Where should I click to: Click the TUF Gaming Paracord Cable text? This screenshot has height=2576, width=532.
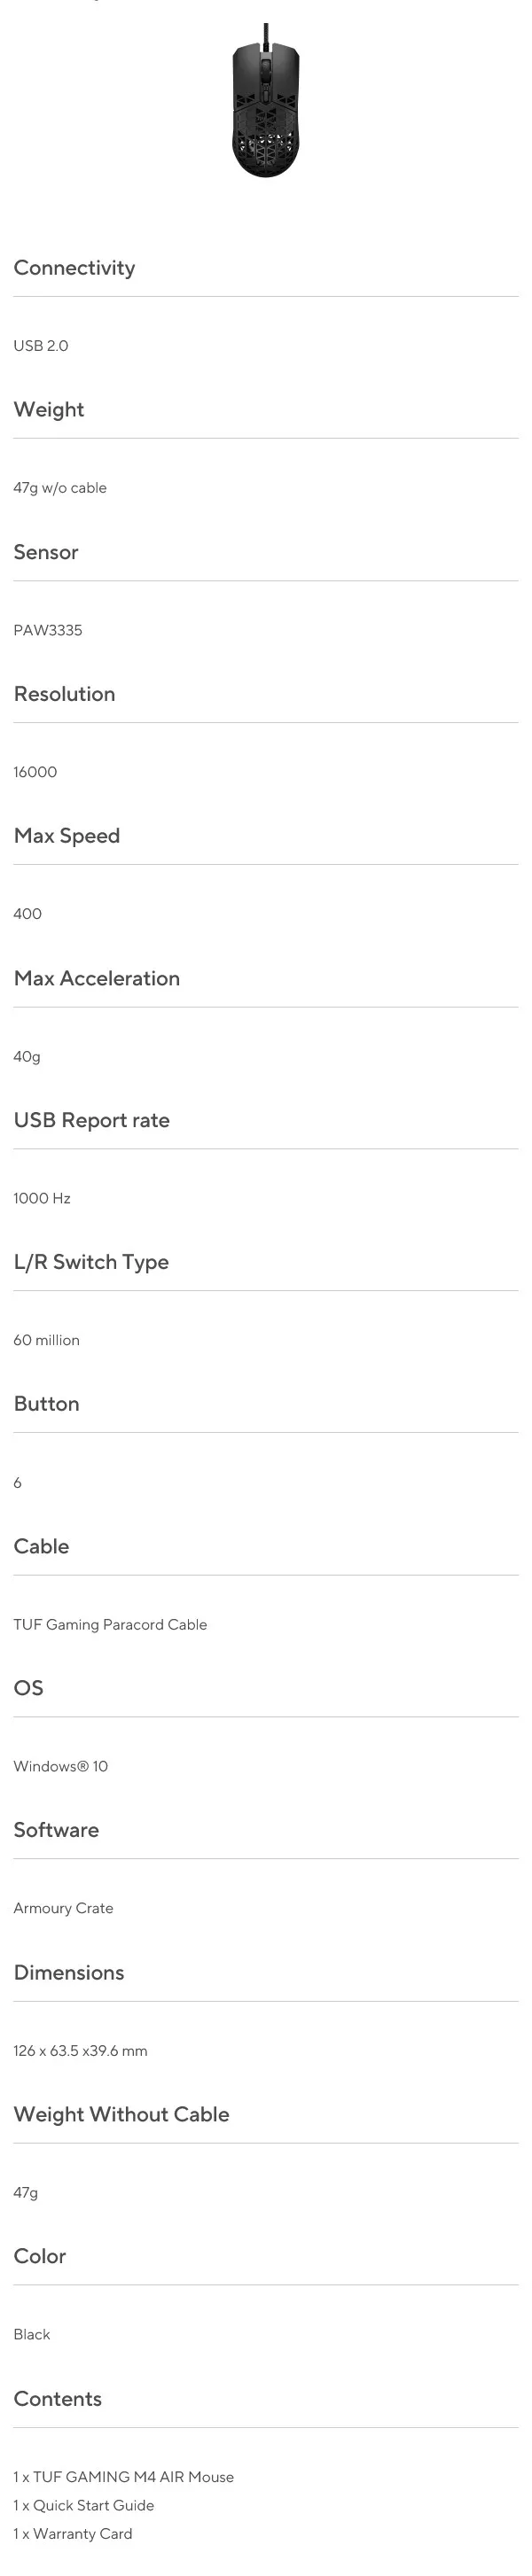pyautogui.click(x=110, y=1624)
